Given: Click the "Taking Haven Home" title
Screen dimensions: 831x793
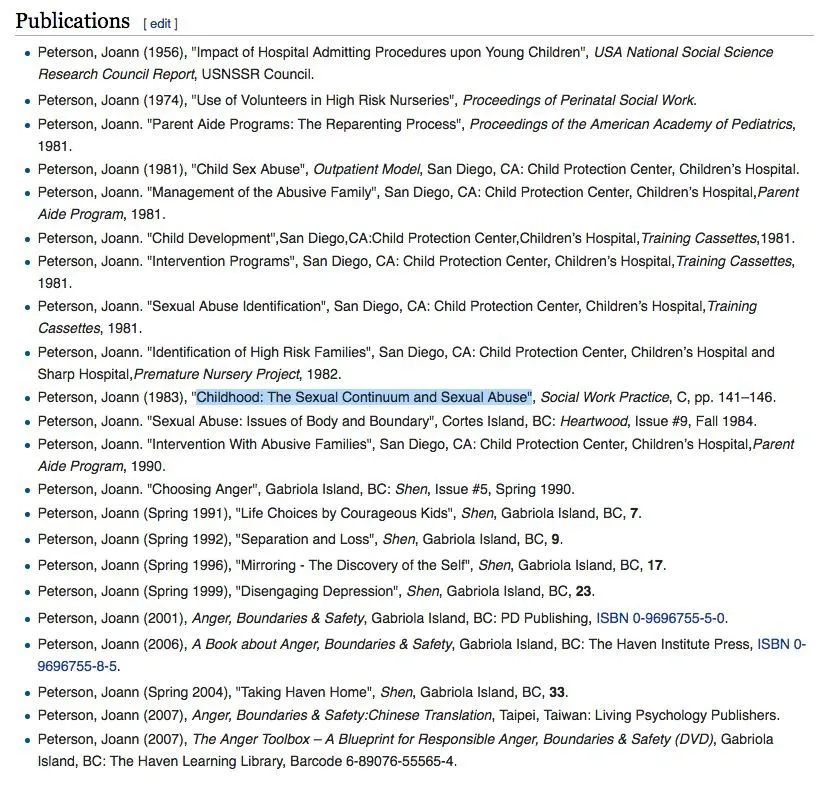Looking at the screenshot, I should [x=302, y=692].
